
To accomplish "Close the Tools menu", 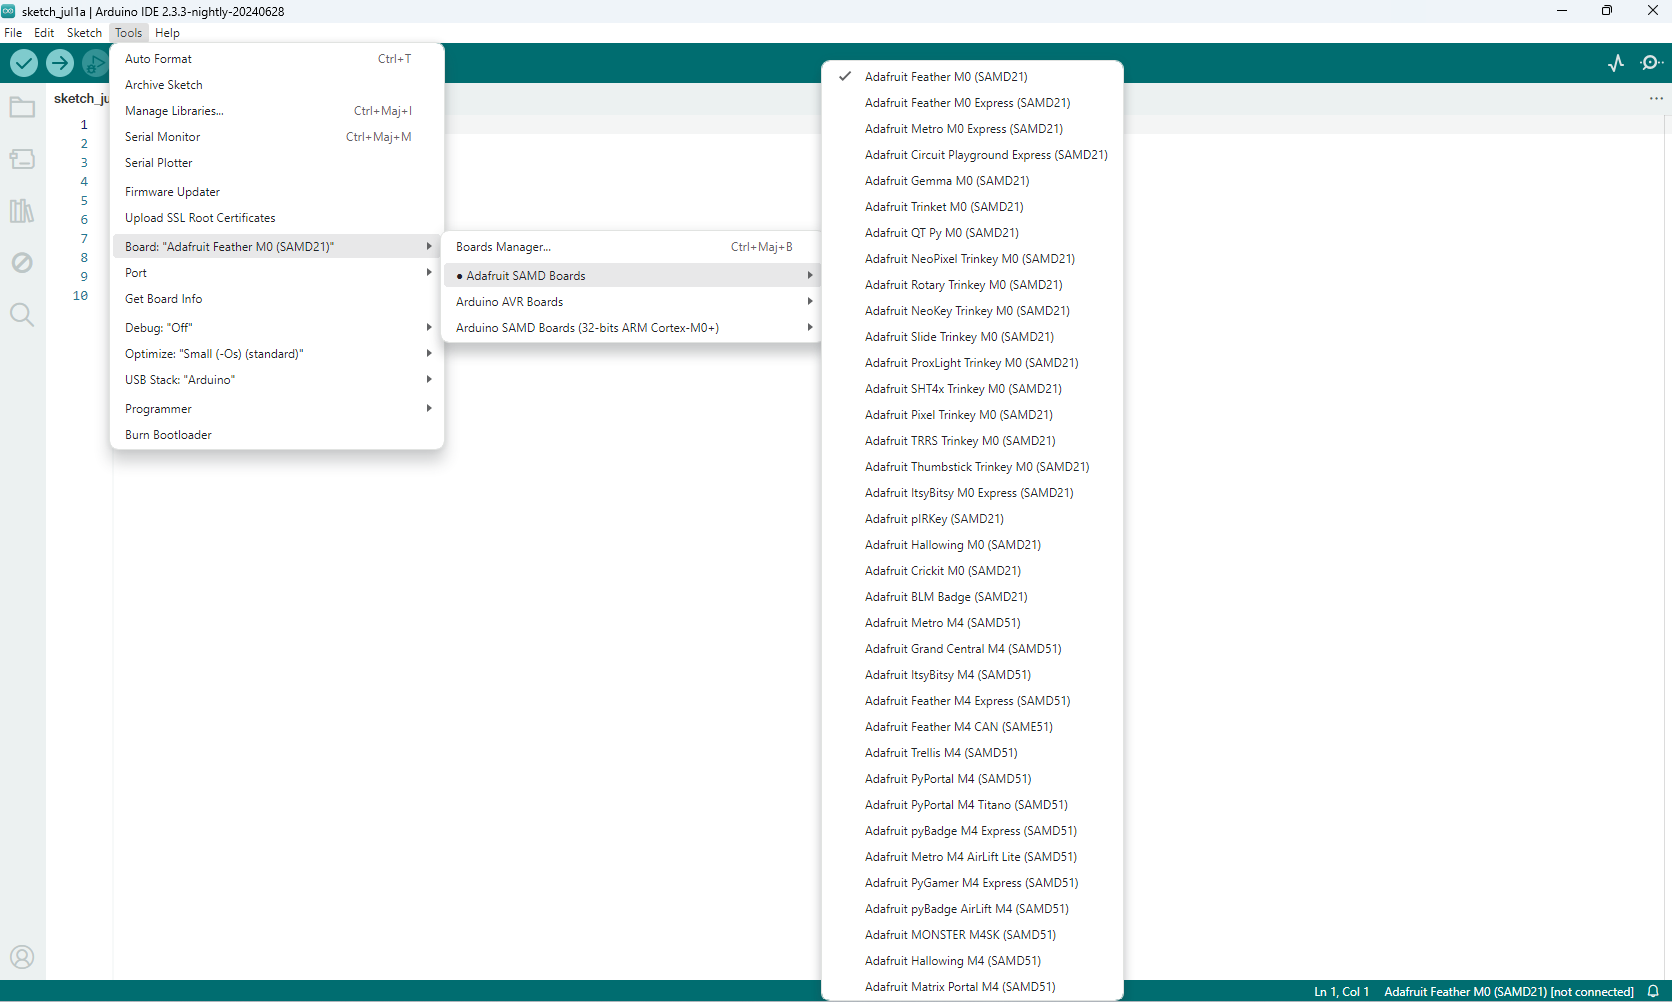I will coord(128,33).
